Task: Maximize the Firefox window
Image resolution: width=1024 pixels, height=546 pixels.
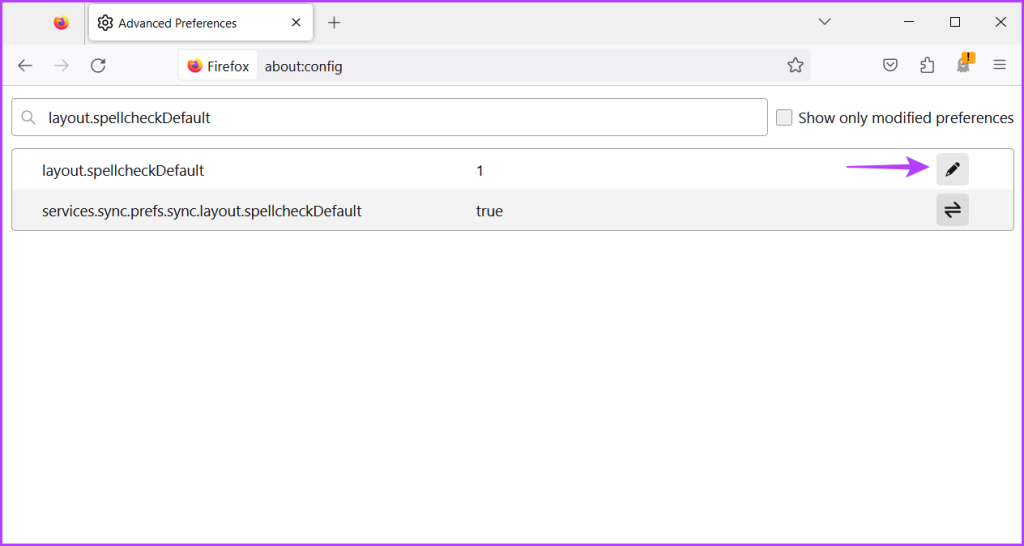Action: 955,22
